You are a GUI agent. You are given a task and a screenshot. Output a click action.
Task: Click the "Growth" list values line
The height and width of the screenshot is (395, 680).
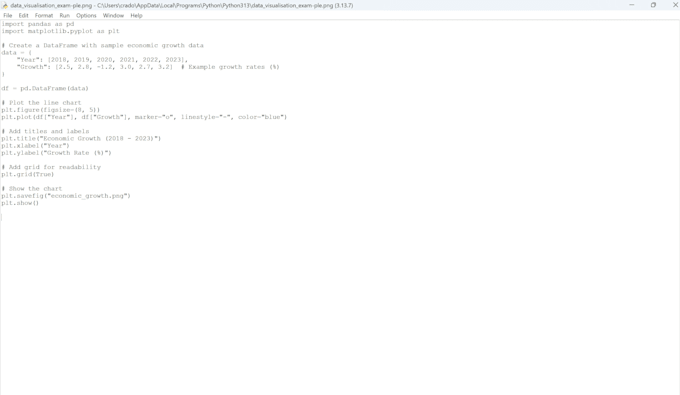95,67
